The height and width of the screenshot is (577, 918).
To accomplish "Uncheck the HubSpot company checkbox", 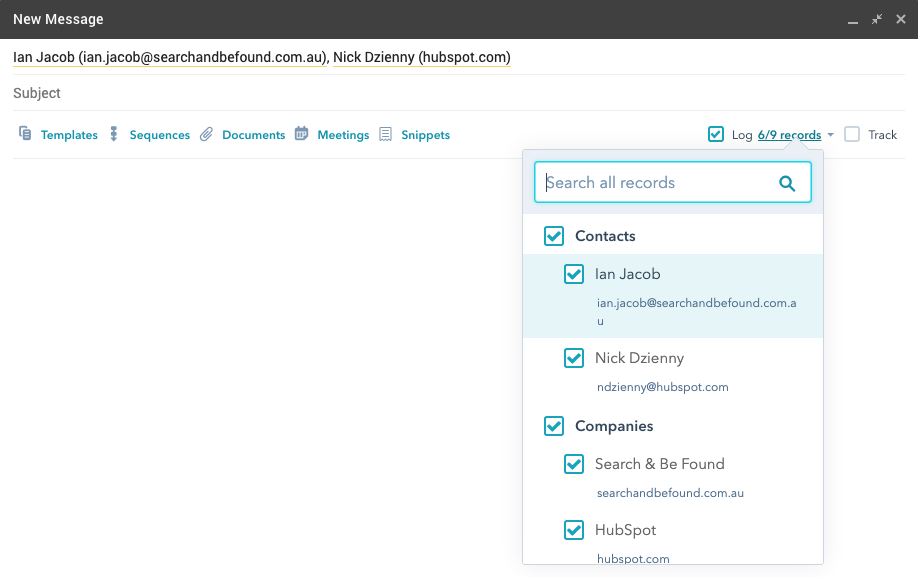I will pos(574,530).
